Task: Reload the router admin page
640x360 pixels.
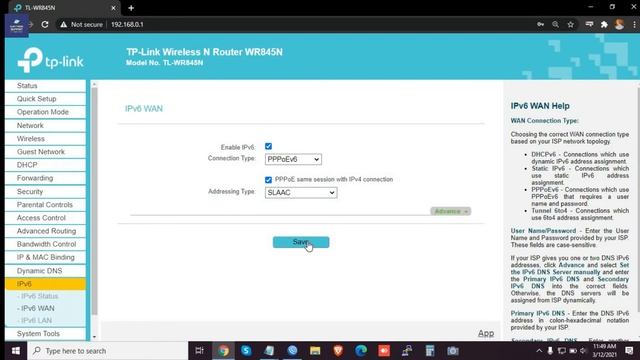Action: pos(45,24)
